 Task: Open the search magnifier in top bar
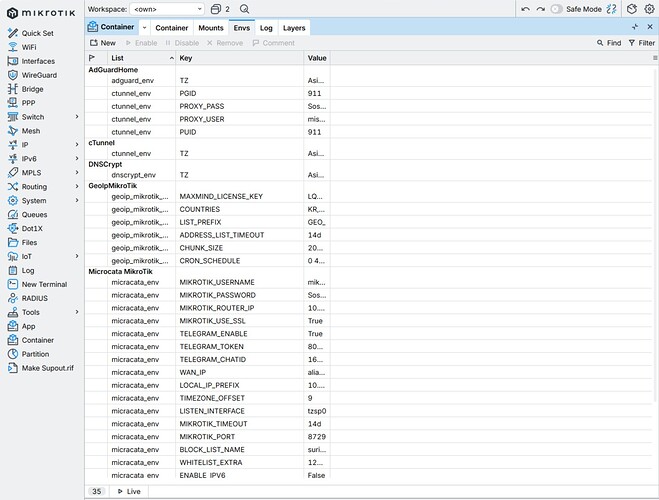tap(244, 9)
